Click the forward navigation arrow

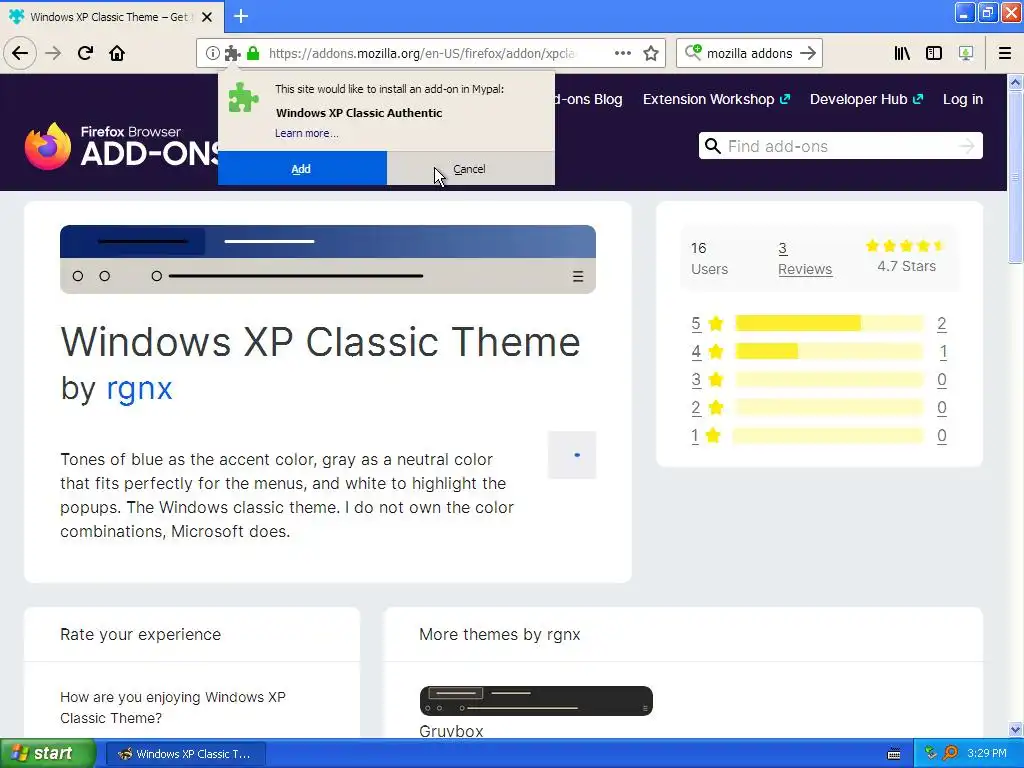pos(53,54)
